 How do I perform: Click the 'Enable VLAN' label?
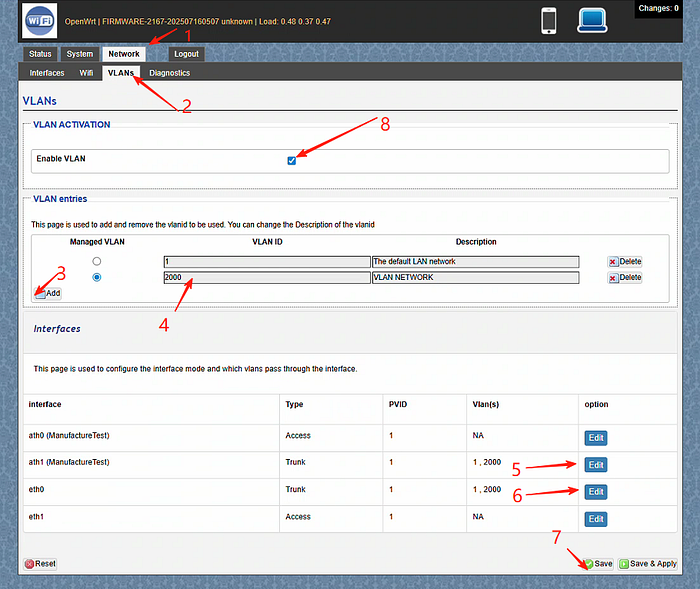[x=61, y=159]
